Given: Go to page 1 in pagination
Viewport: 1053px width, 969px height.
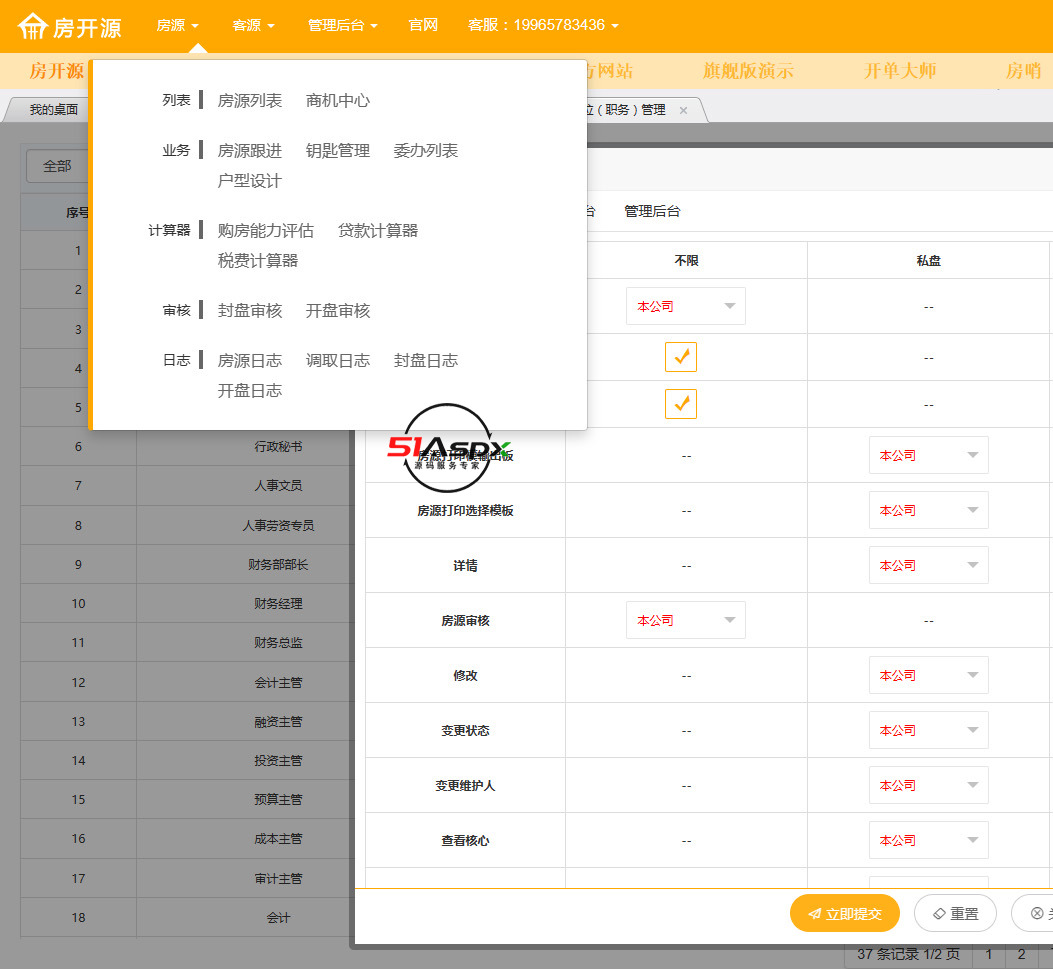Looking at the screenshot, I should 989,955.
